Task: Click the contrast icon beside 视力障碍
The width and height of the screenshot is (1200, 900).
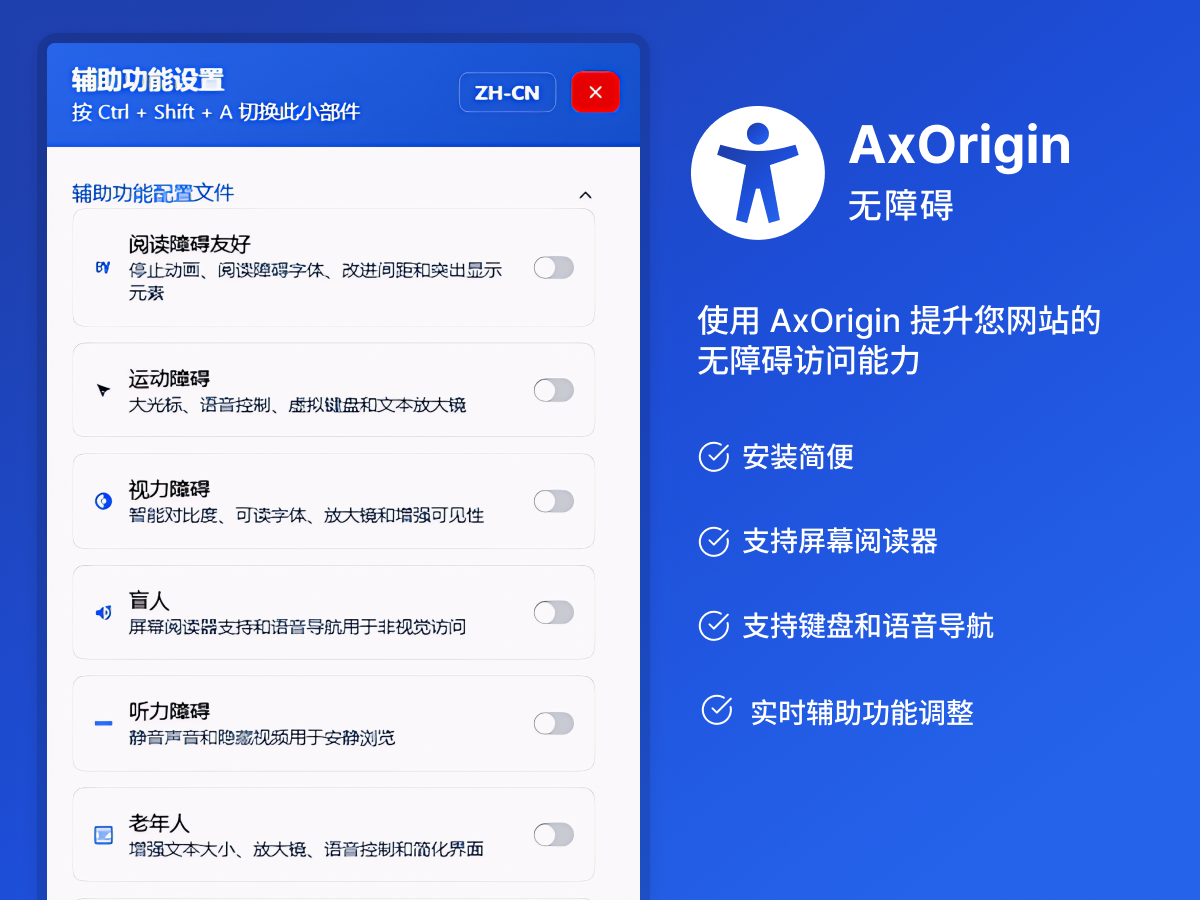Action: [x=103, y=501]
